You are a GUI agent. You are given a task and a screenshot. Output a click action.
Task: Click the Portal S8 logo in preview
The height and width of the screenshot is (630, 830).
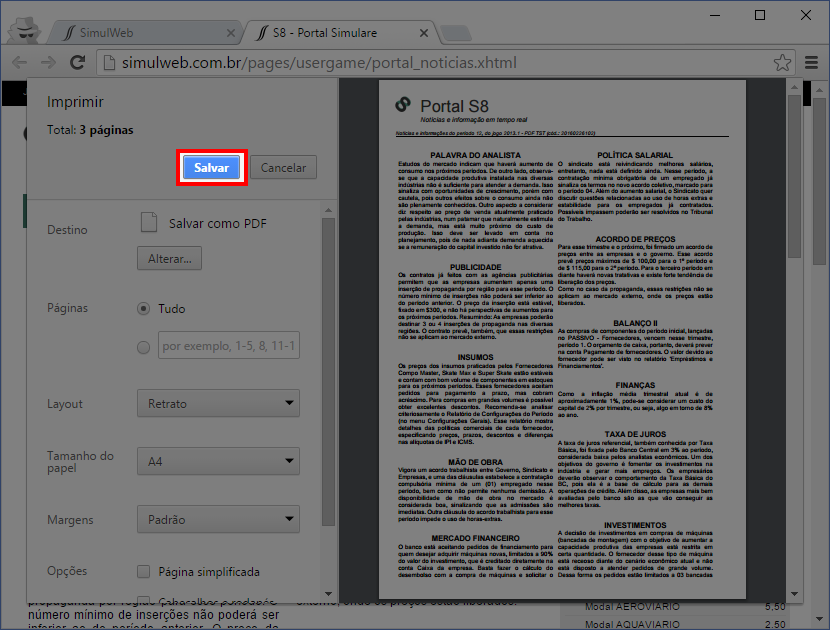[403, 104]
